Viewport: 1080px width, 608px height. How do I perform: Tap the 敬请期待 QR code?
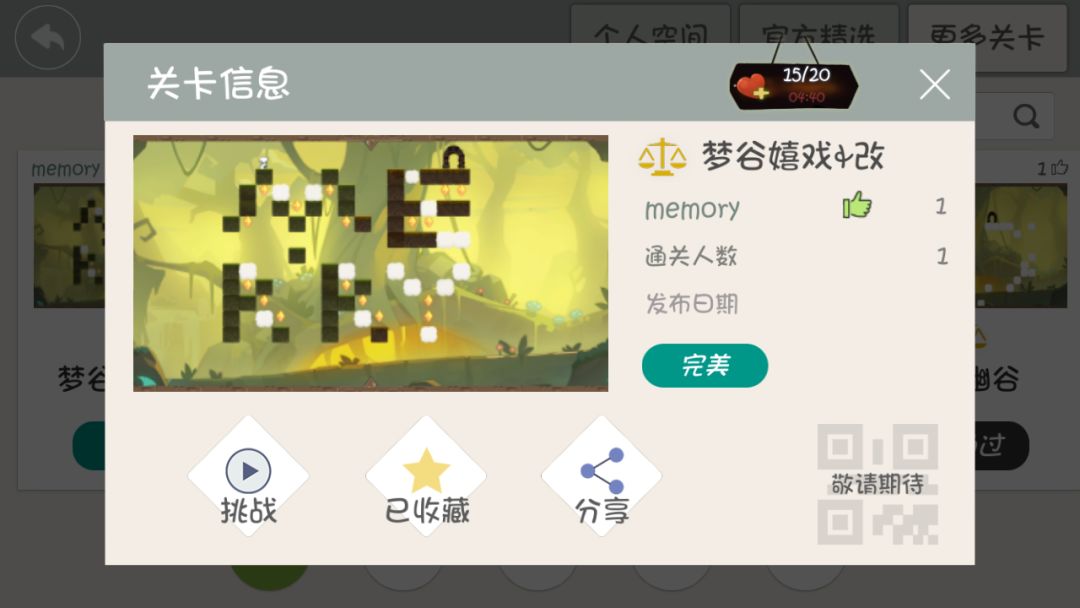pyautogui.click(x=878, y=484)
